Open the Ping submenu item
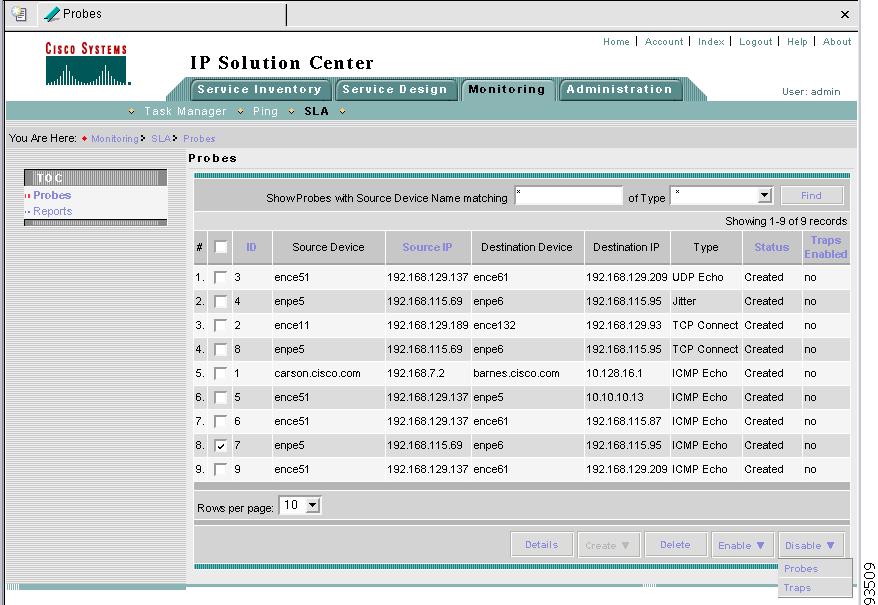The image size is (878, 605). point(265,111)
